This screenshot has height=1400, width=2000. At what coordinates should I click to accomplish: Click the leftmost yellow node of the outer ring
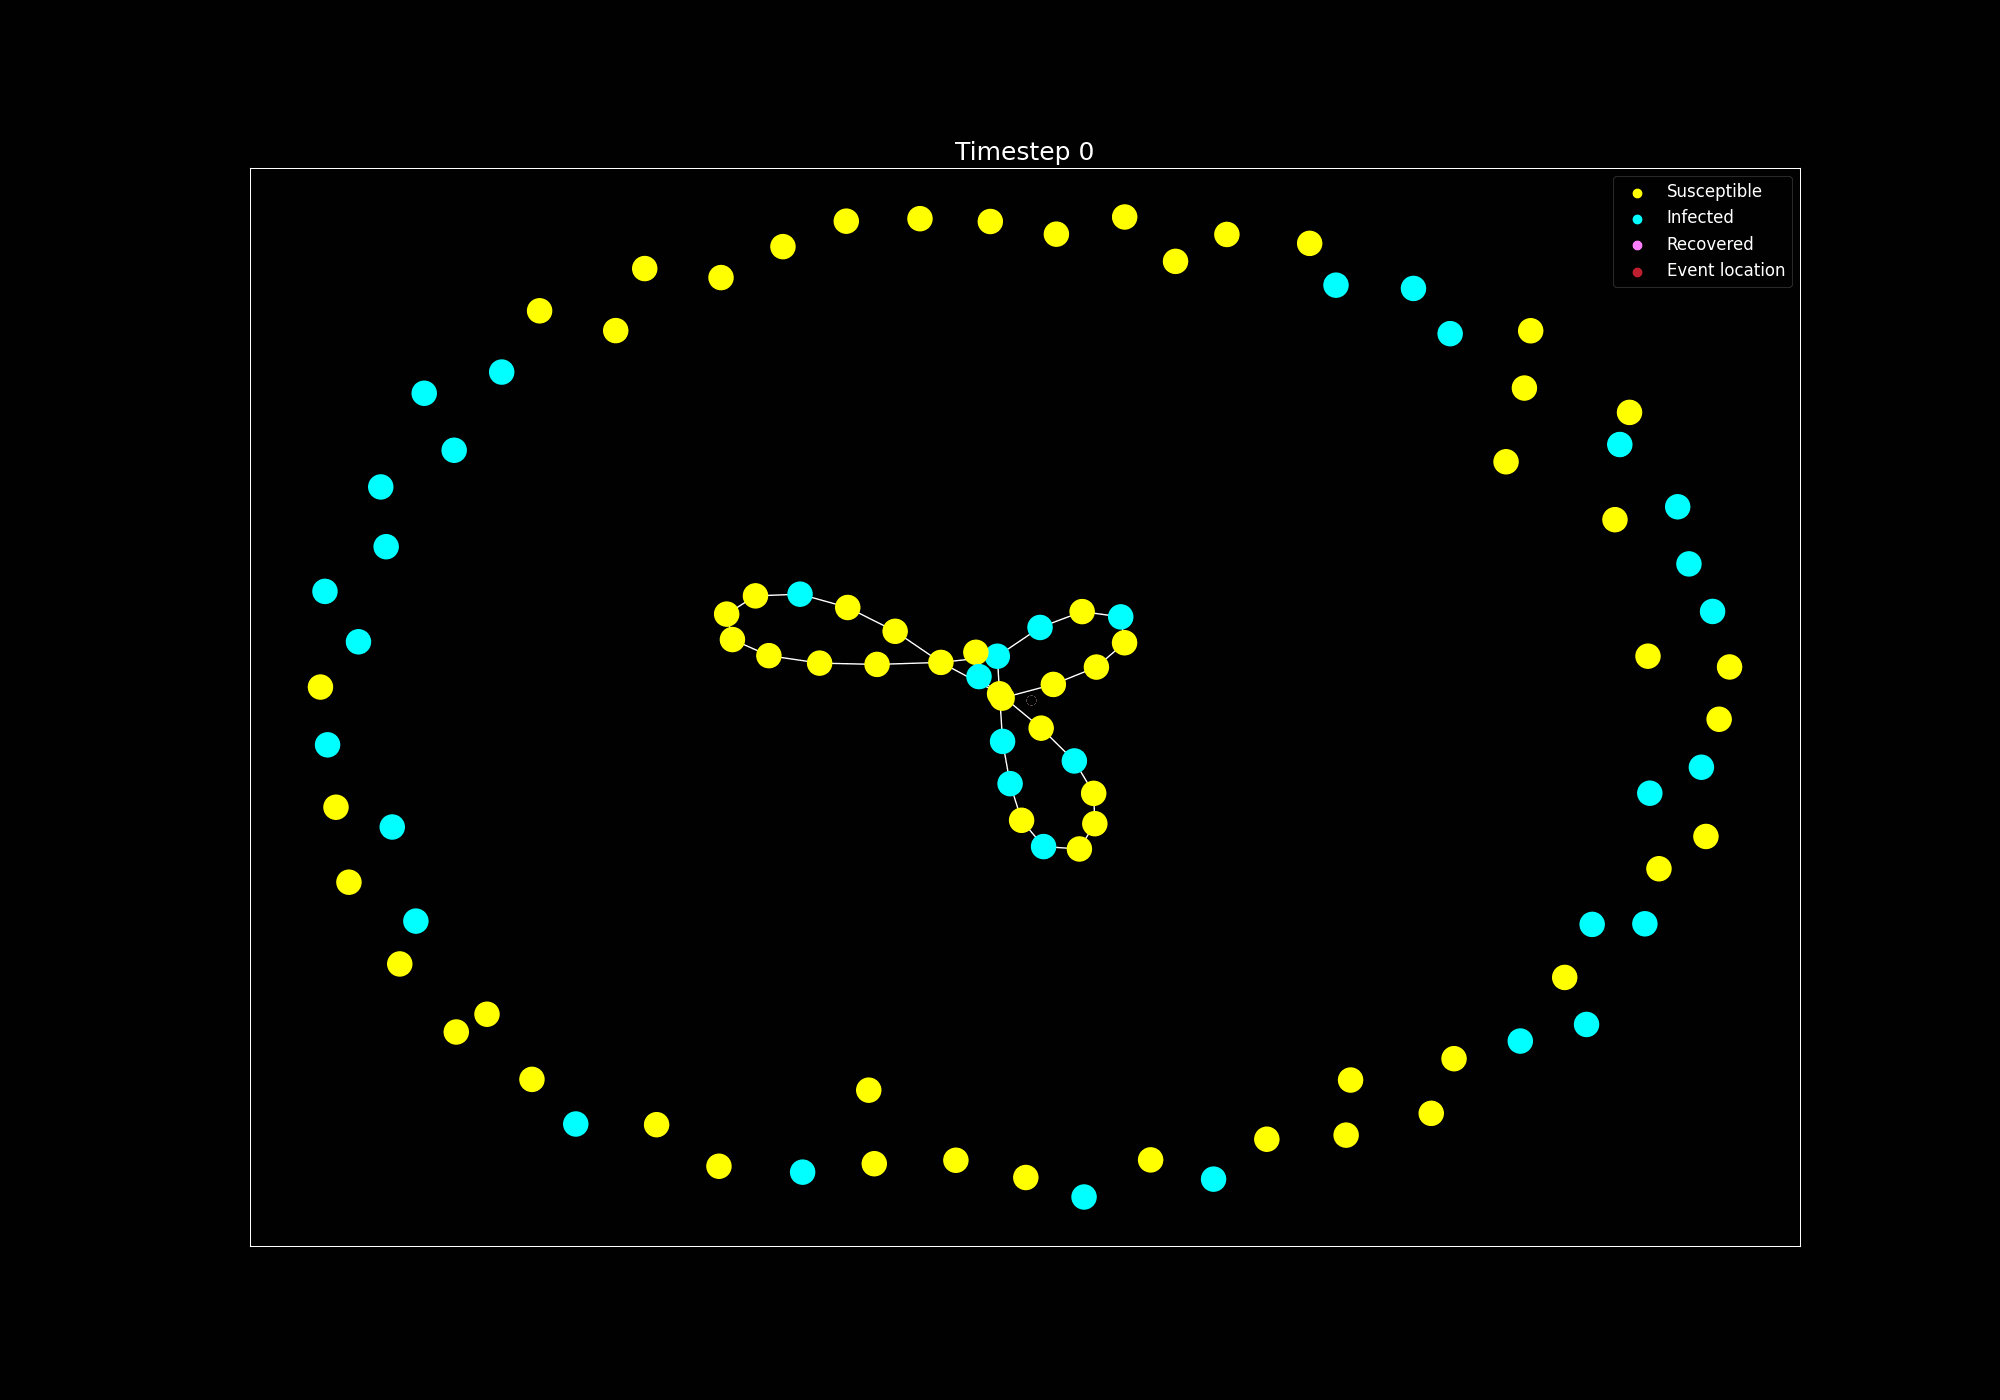tap(320, 687)
